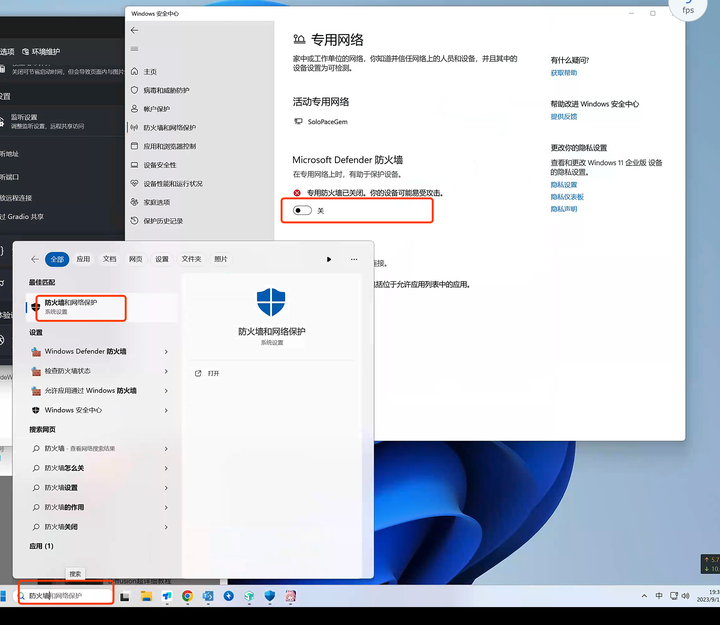
Task: Open the blue lightning circle taskbar app
Action: pos(229,596)
